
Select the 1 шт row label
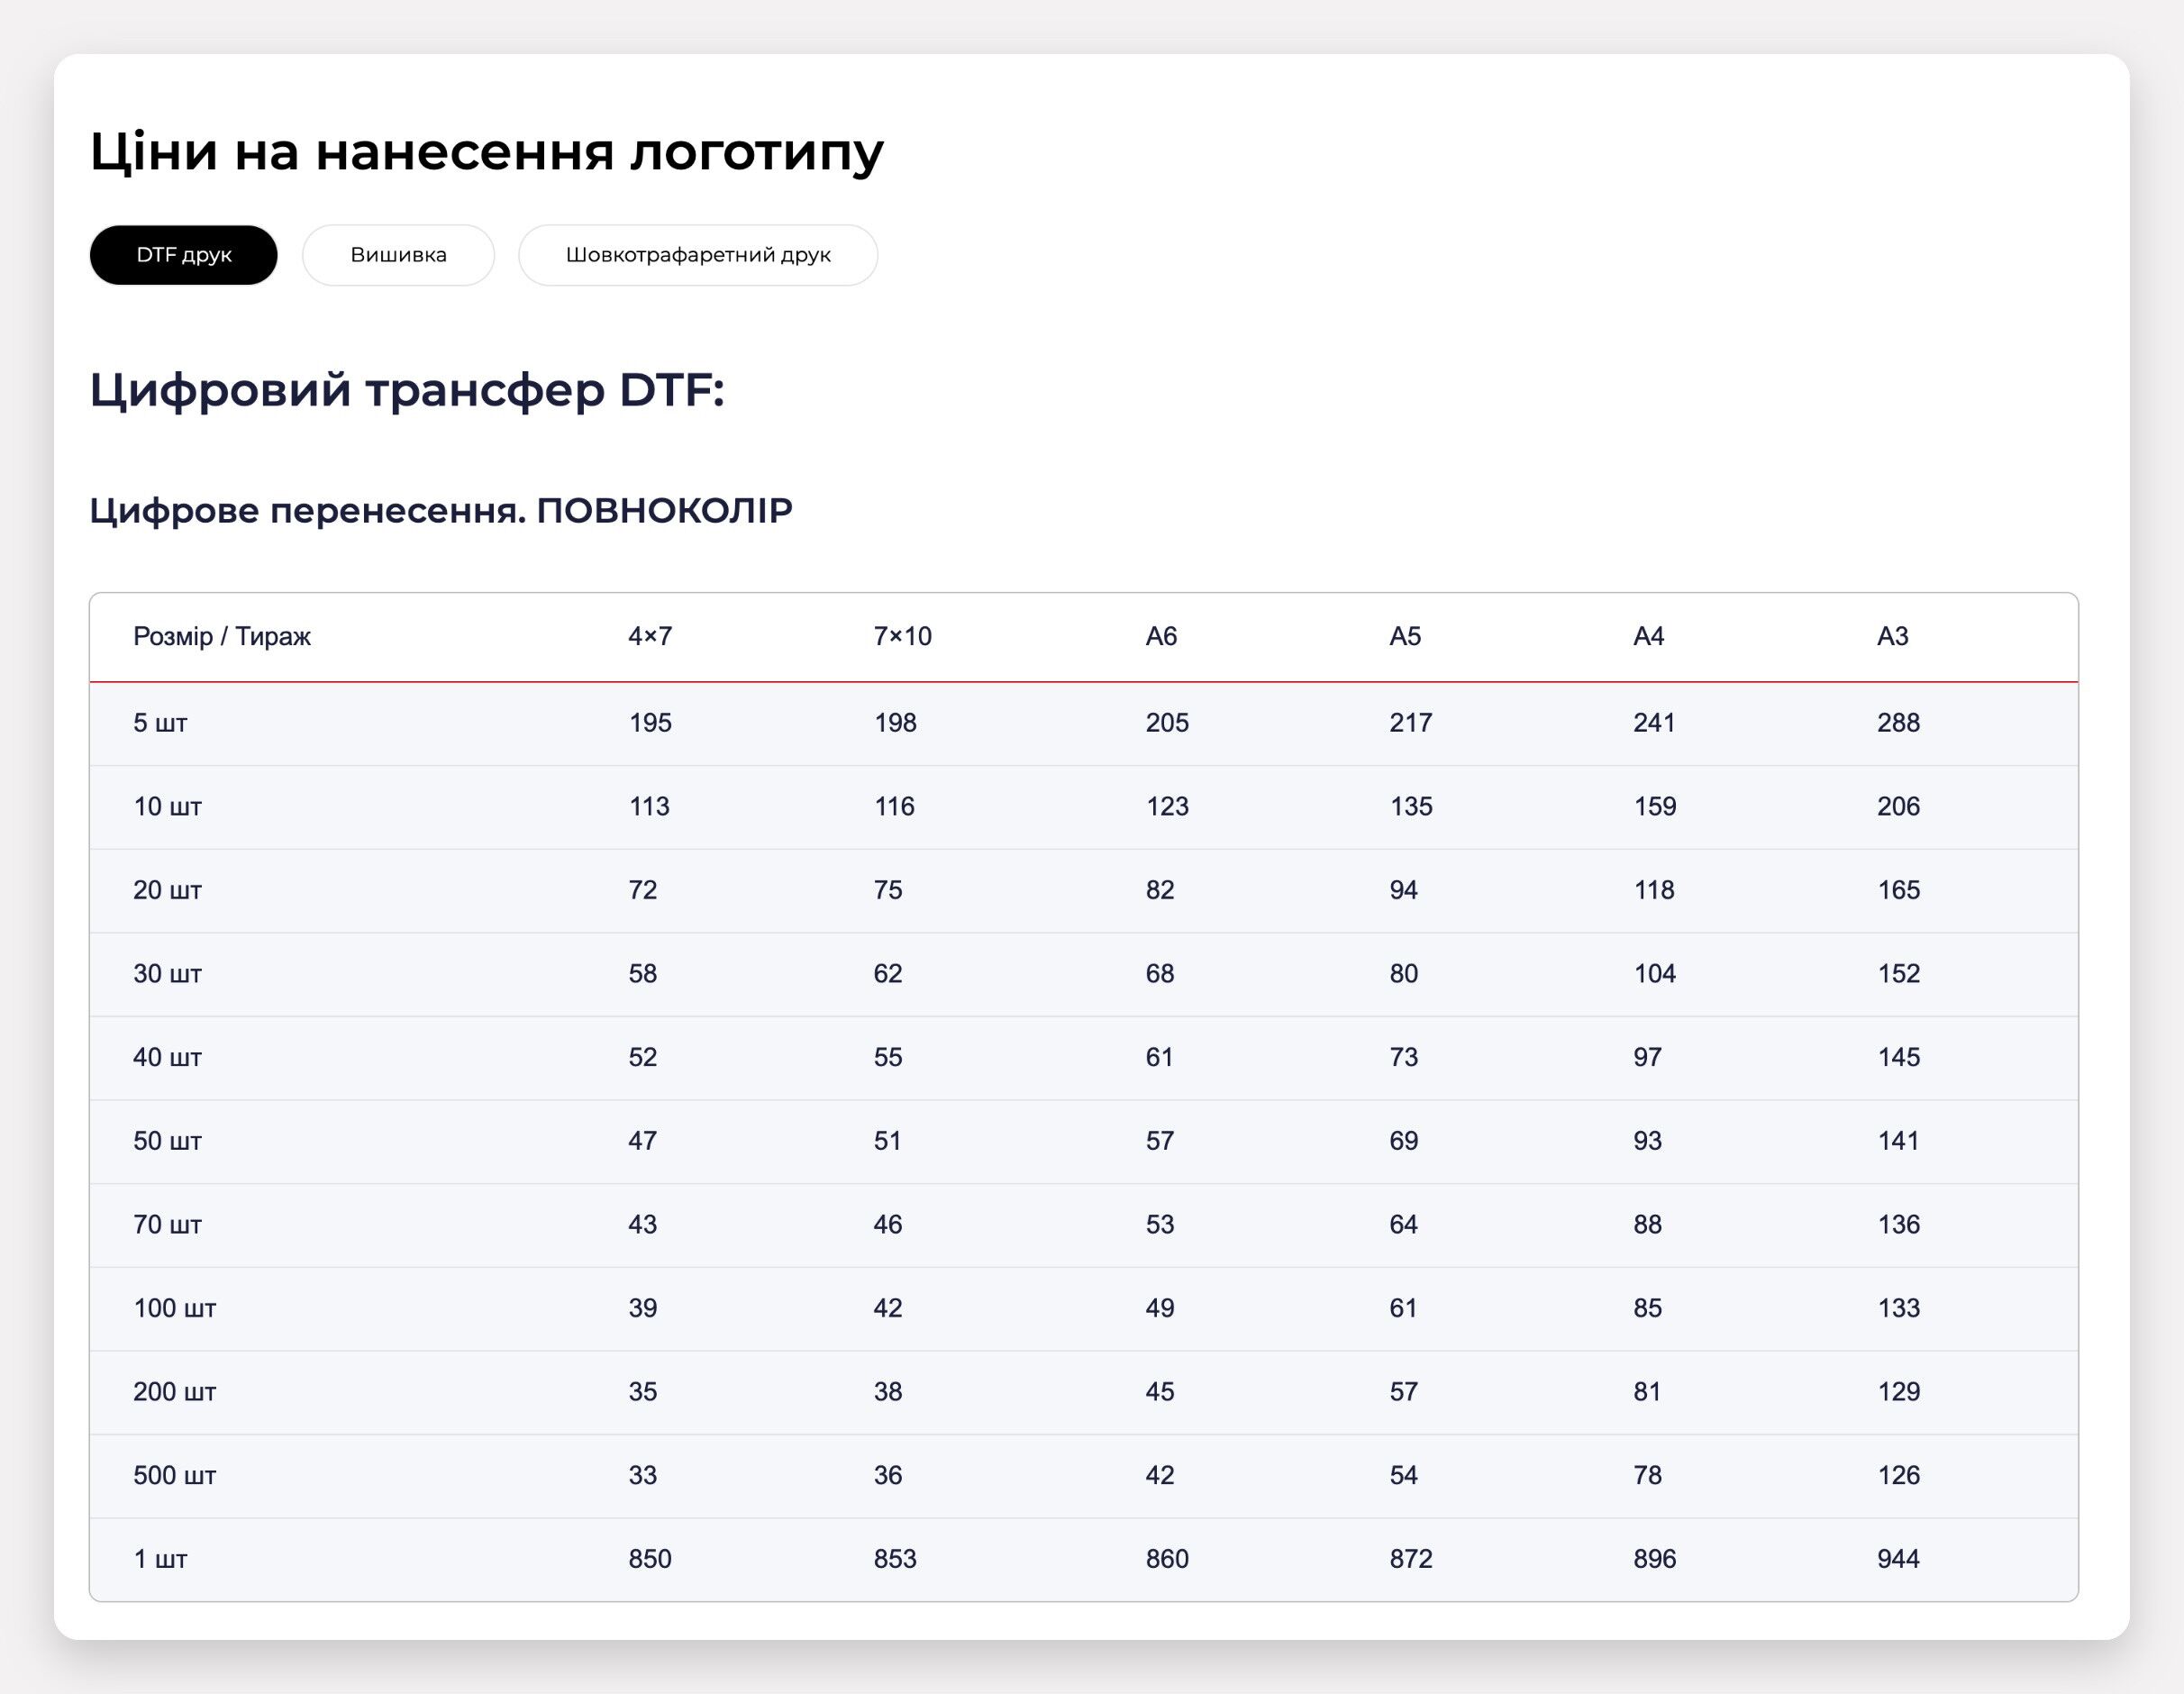tap(160, 1559)
